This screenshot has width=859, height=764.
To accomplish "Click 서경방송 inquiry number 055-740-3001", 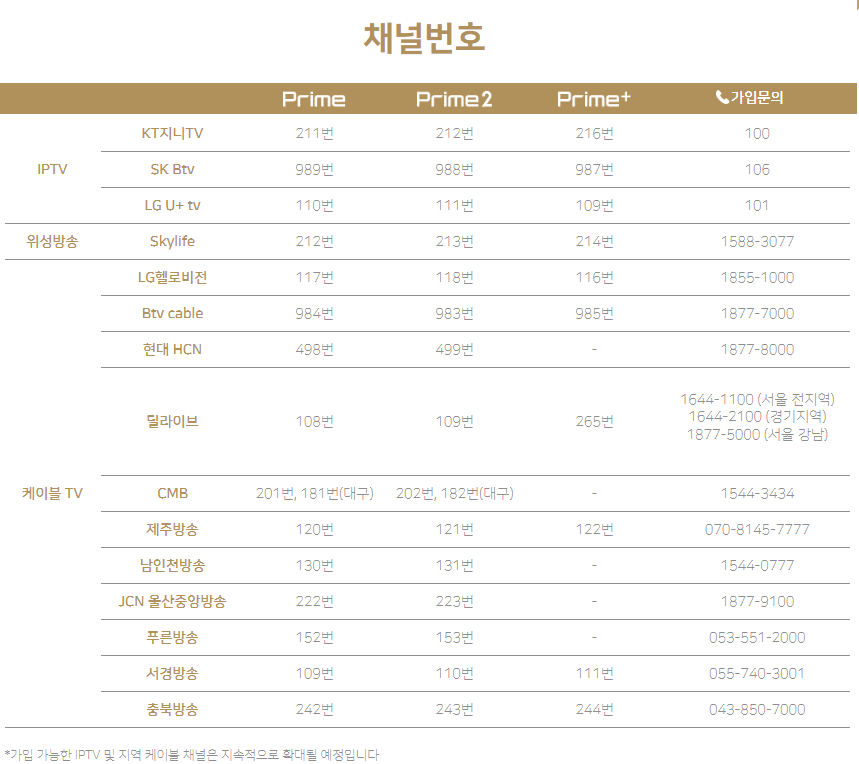I will click(757, 674).
